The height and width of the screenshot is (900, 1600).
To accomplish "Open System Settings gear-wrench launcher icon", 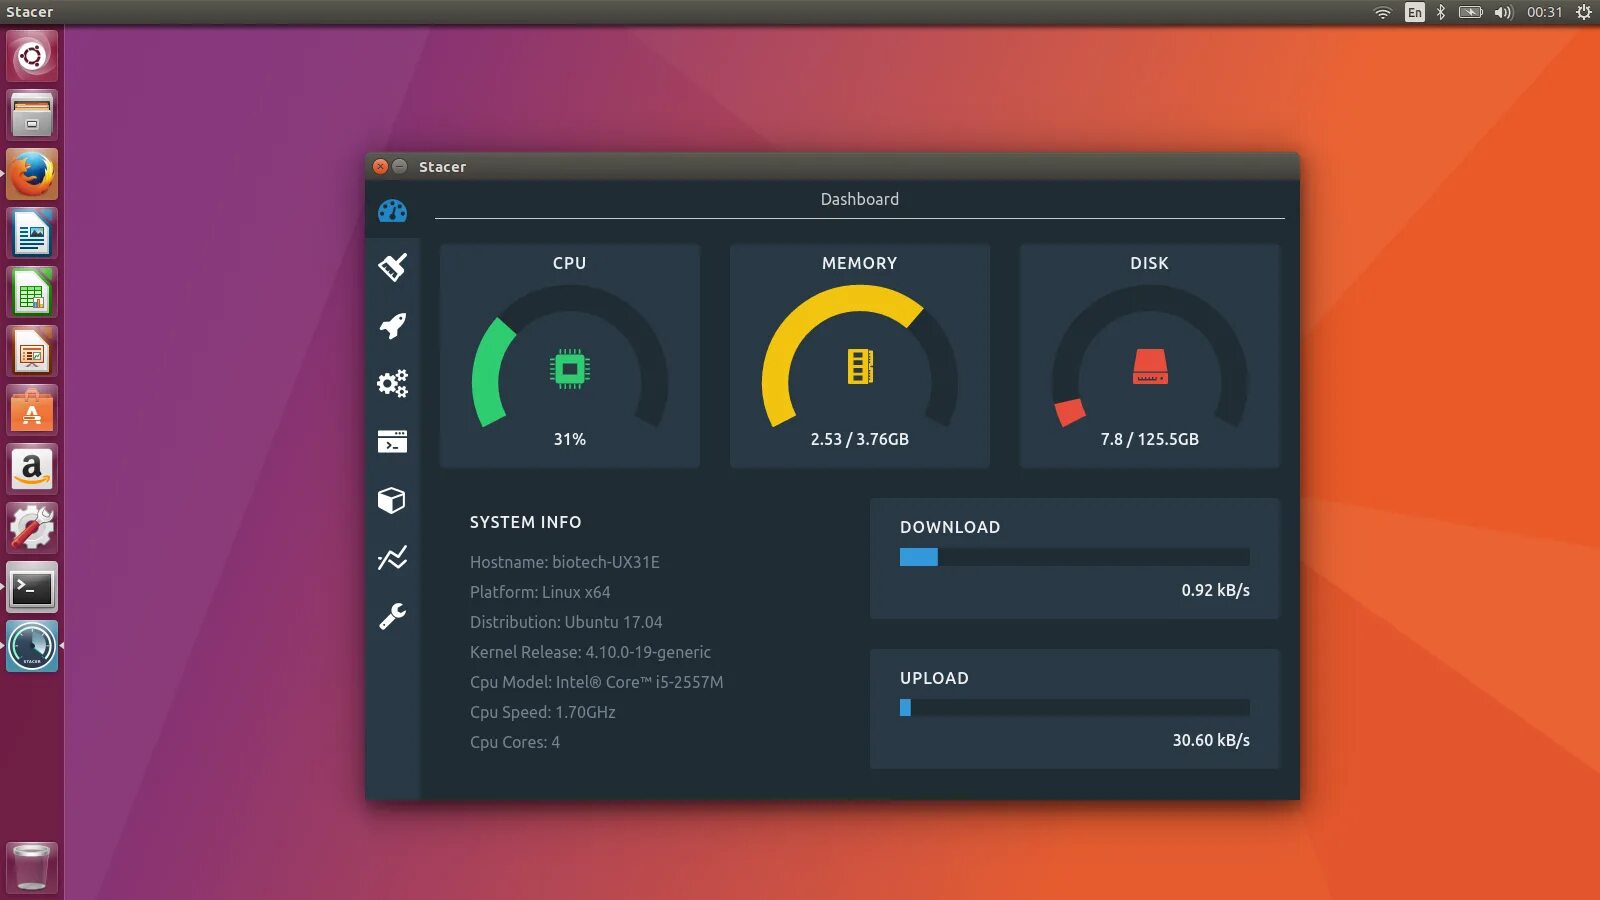I will pyautogui.click(x=32, y=529).
